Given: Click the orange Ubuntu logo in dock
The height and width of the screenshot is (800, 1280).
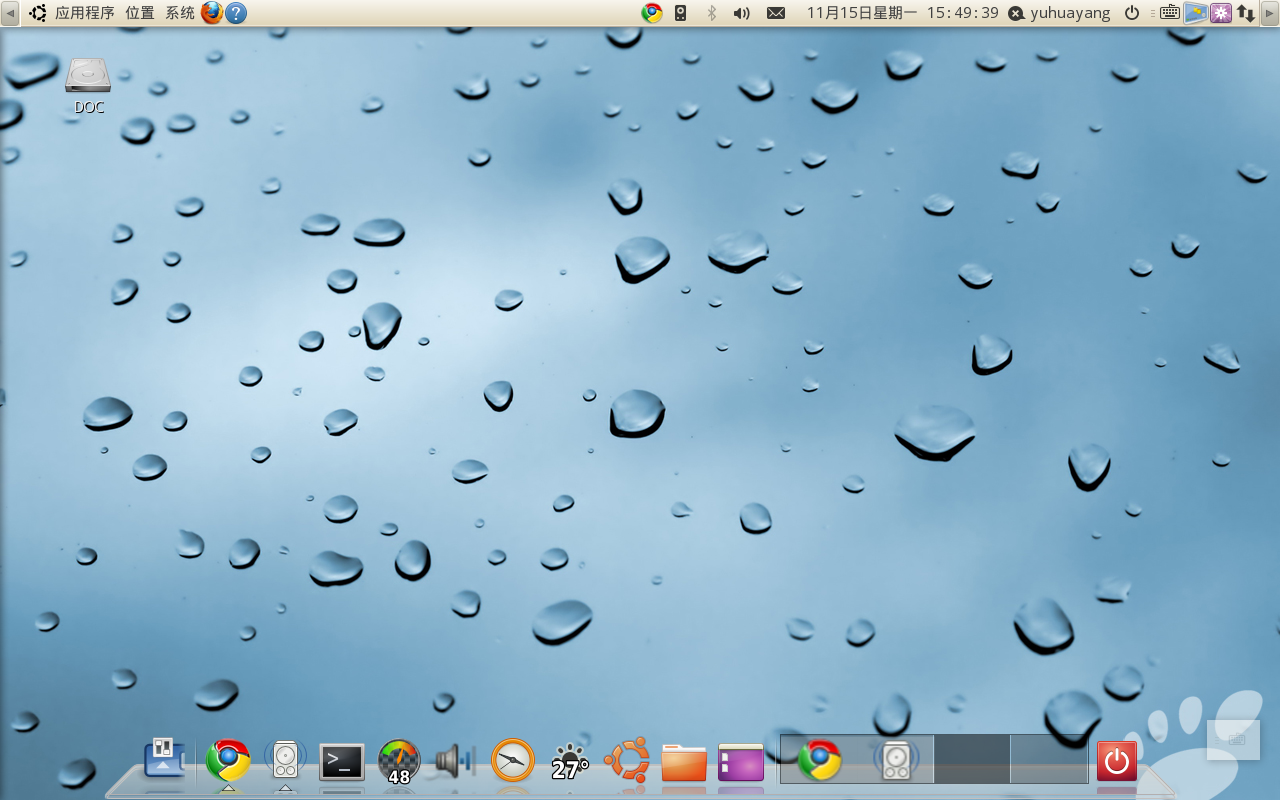Looking at the screenshot, I should point(627,760).
